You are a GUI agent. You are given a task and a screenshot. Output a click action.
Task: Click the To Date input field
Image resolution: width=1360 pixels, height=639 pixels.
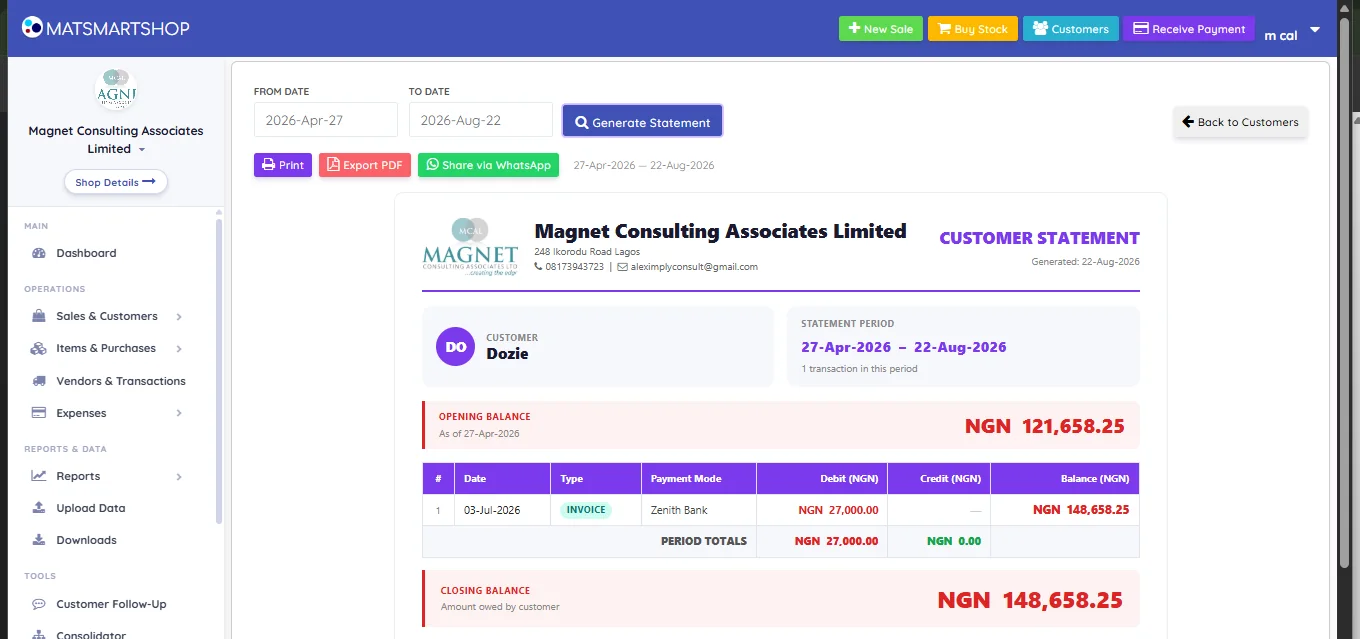pos(481,120)
